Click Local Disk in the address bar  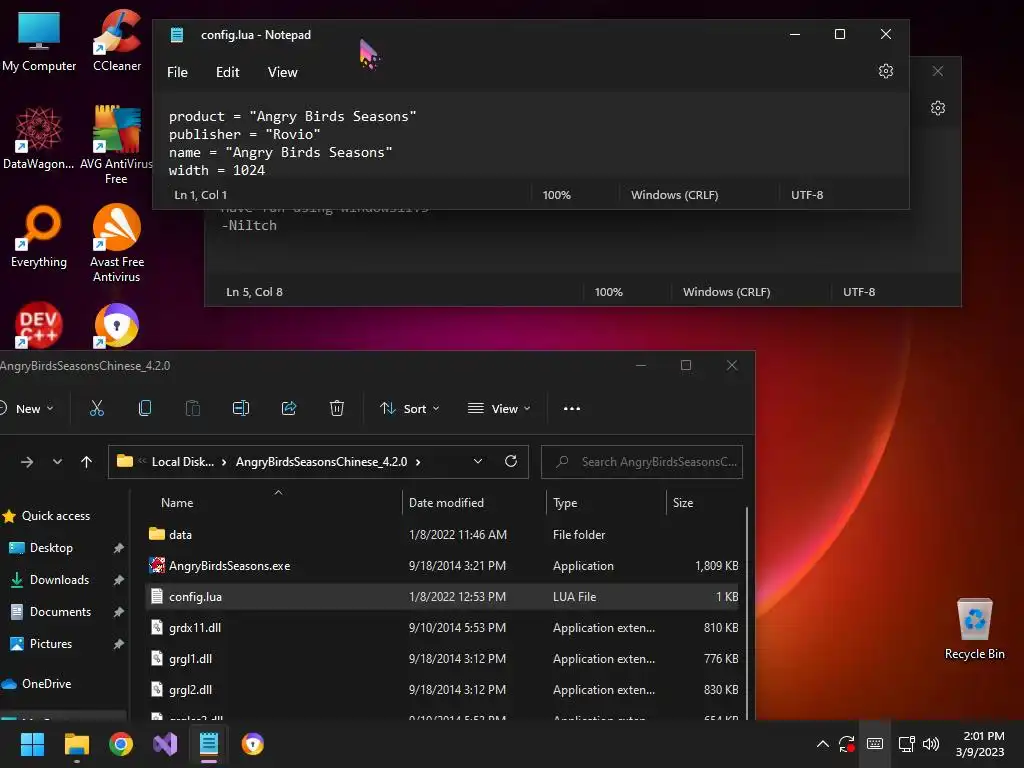pyautogui.click(x=183, y=462)
